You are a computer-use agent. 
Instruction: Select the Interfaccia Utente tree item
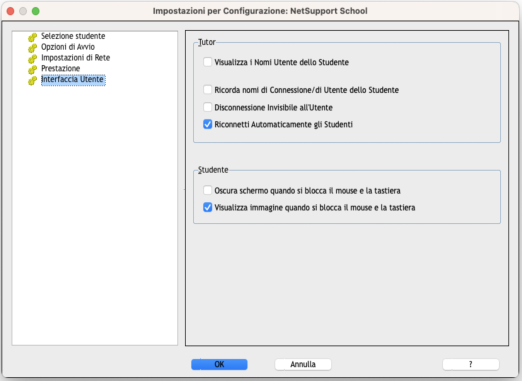(x=73, y=80)
